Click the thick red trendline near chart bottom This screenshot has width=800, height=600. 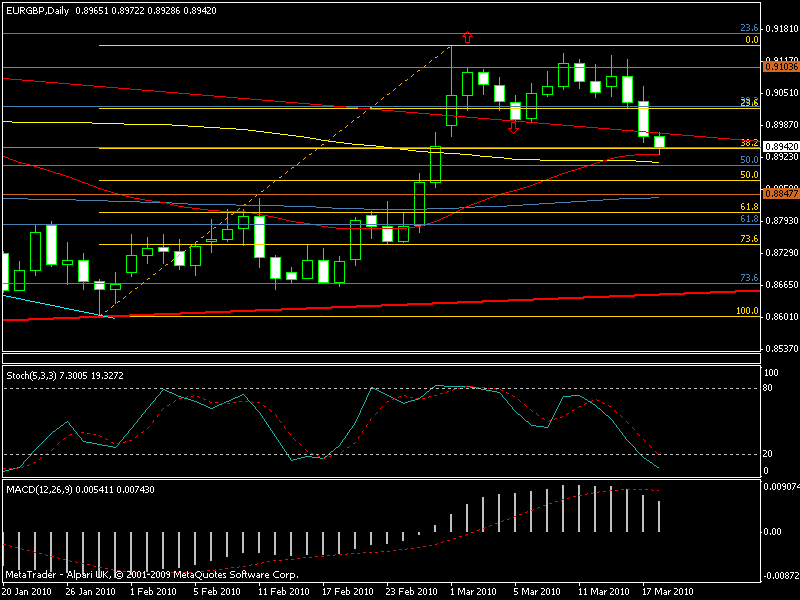(x=400, y=302)
